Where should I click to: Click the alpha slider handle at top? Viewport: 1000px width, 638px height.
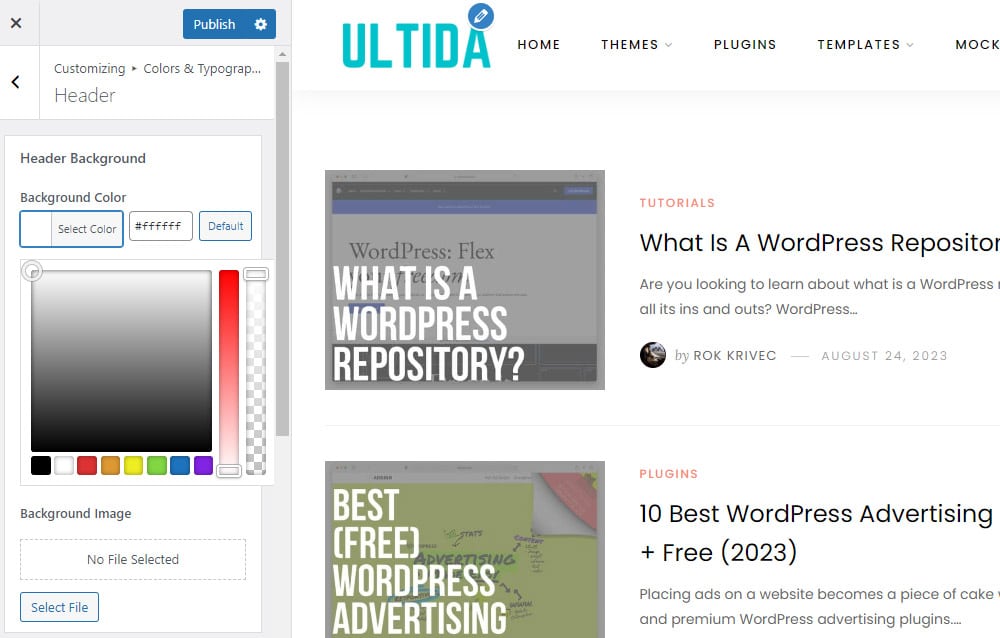click(x=256, y=274)
